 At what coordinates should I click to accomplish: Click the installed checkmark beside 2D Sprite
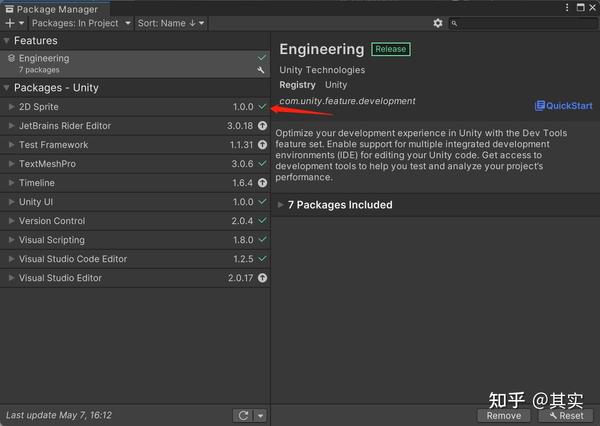[x=262, y=106]
